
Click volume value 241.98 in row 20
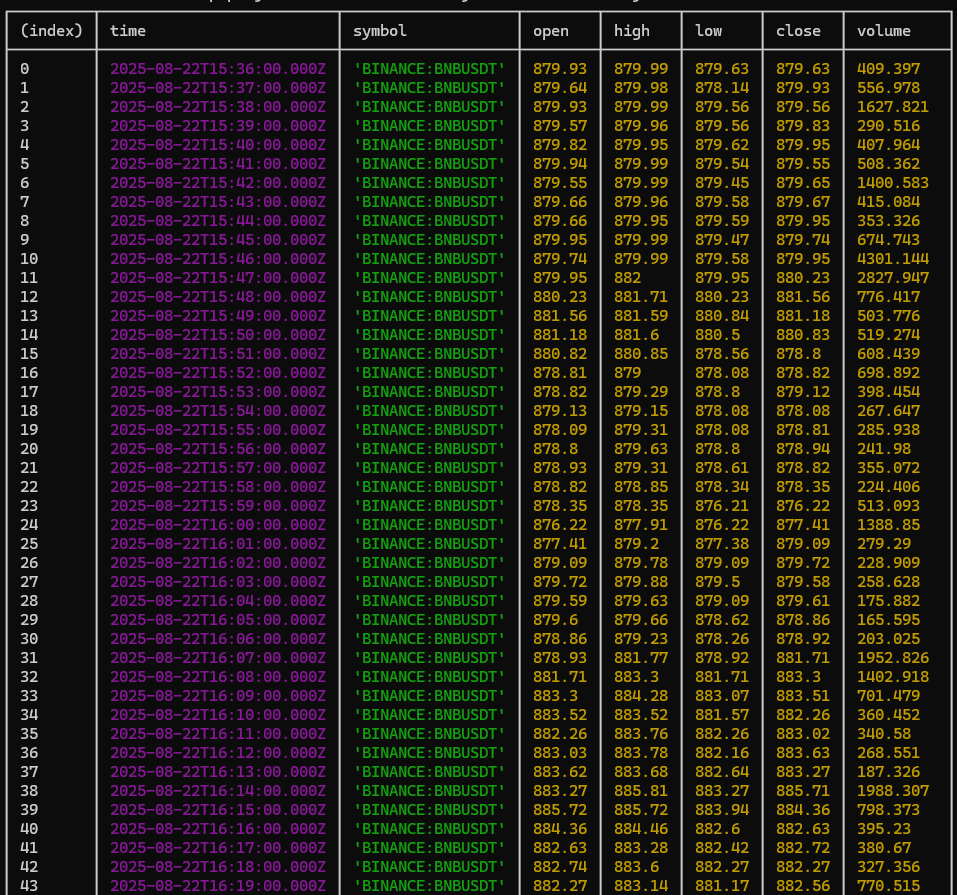coord(884,449)
